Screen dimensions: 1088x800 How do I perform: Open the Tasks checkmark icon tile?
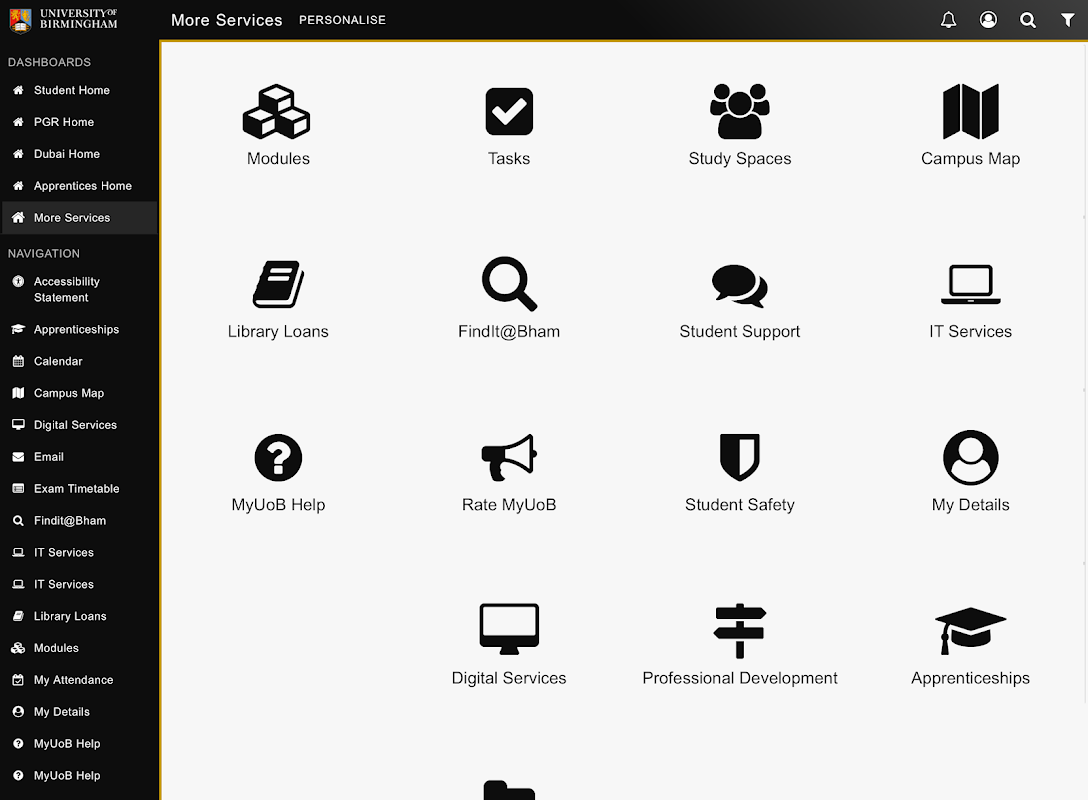(509, 112)
